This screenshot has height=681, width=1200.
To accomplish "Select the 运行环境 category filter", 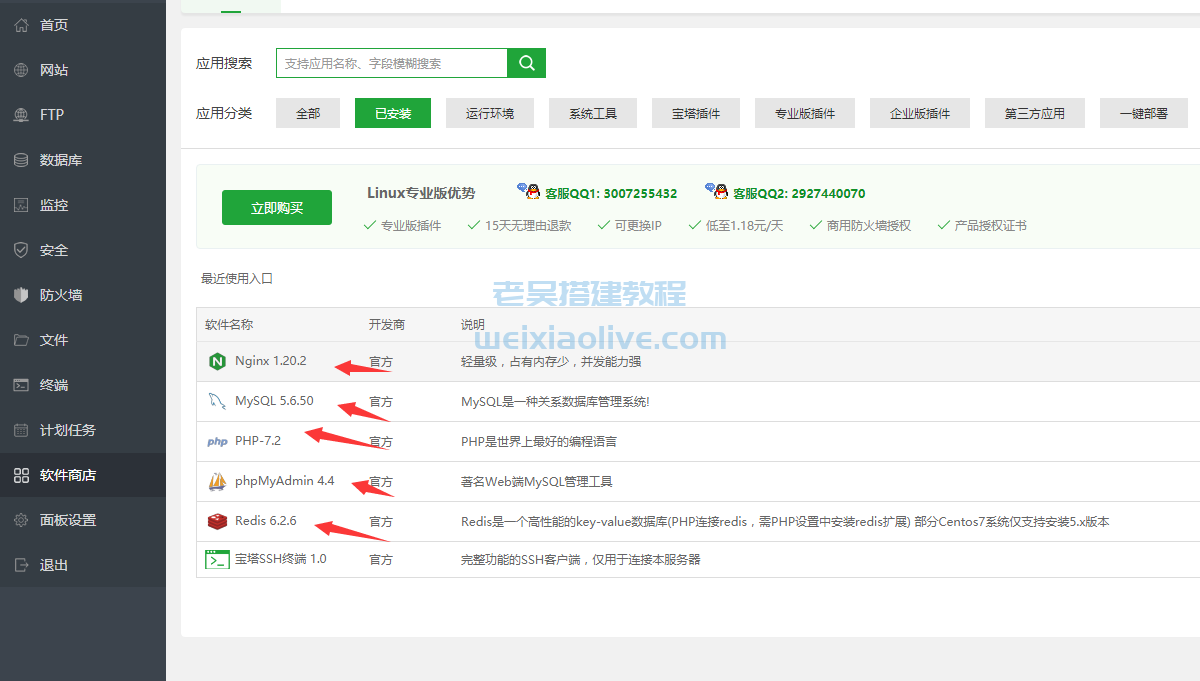I will pos(490,113).
